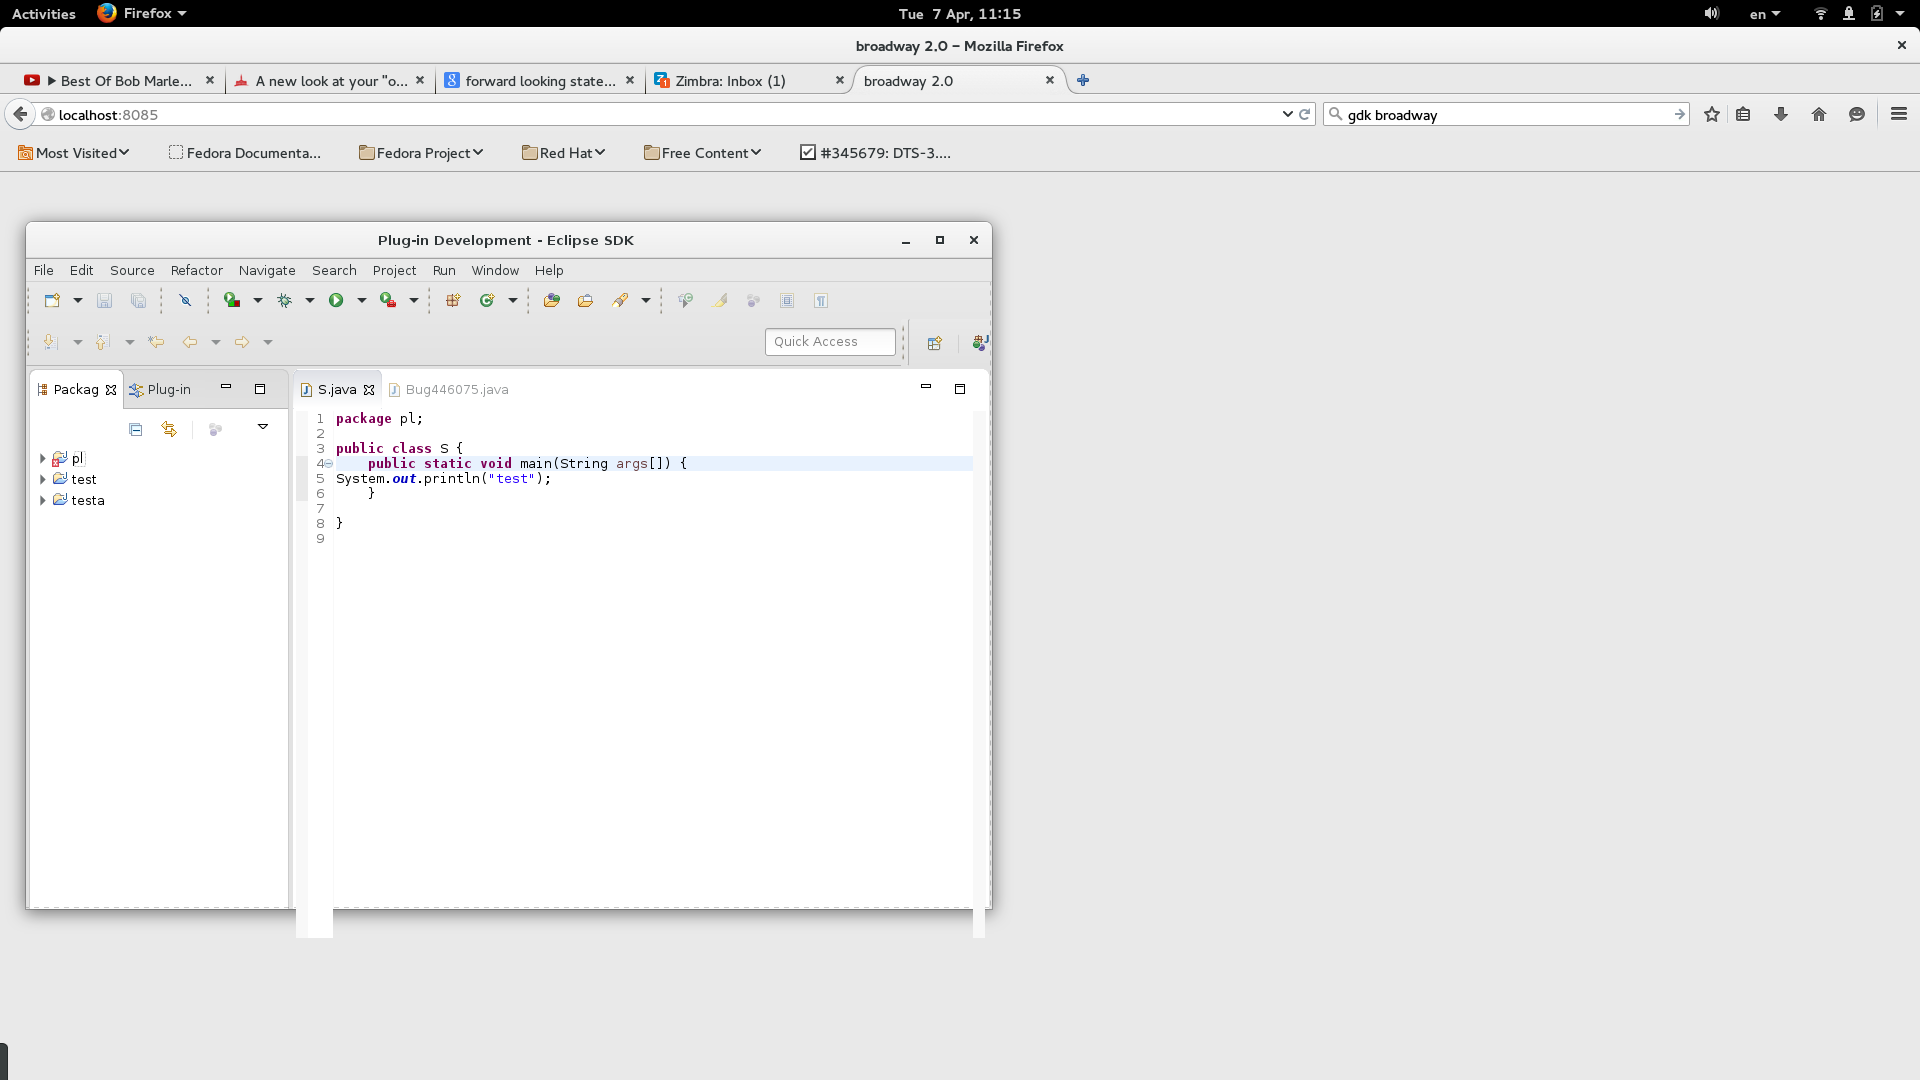The height and width of the screenshot is (1080, 1920).
Task: Toggle Show Whitespace Characters pilcrow icon
Action: pyautogui.click(x=821, y=300)
